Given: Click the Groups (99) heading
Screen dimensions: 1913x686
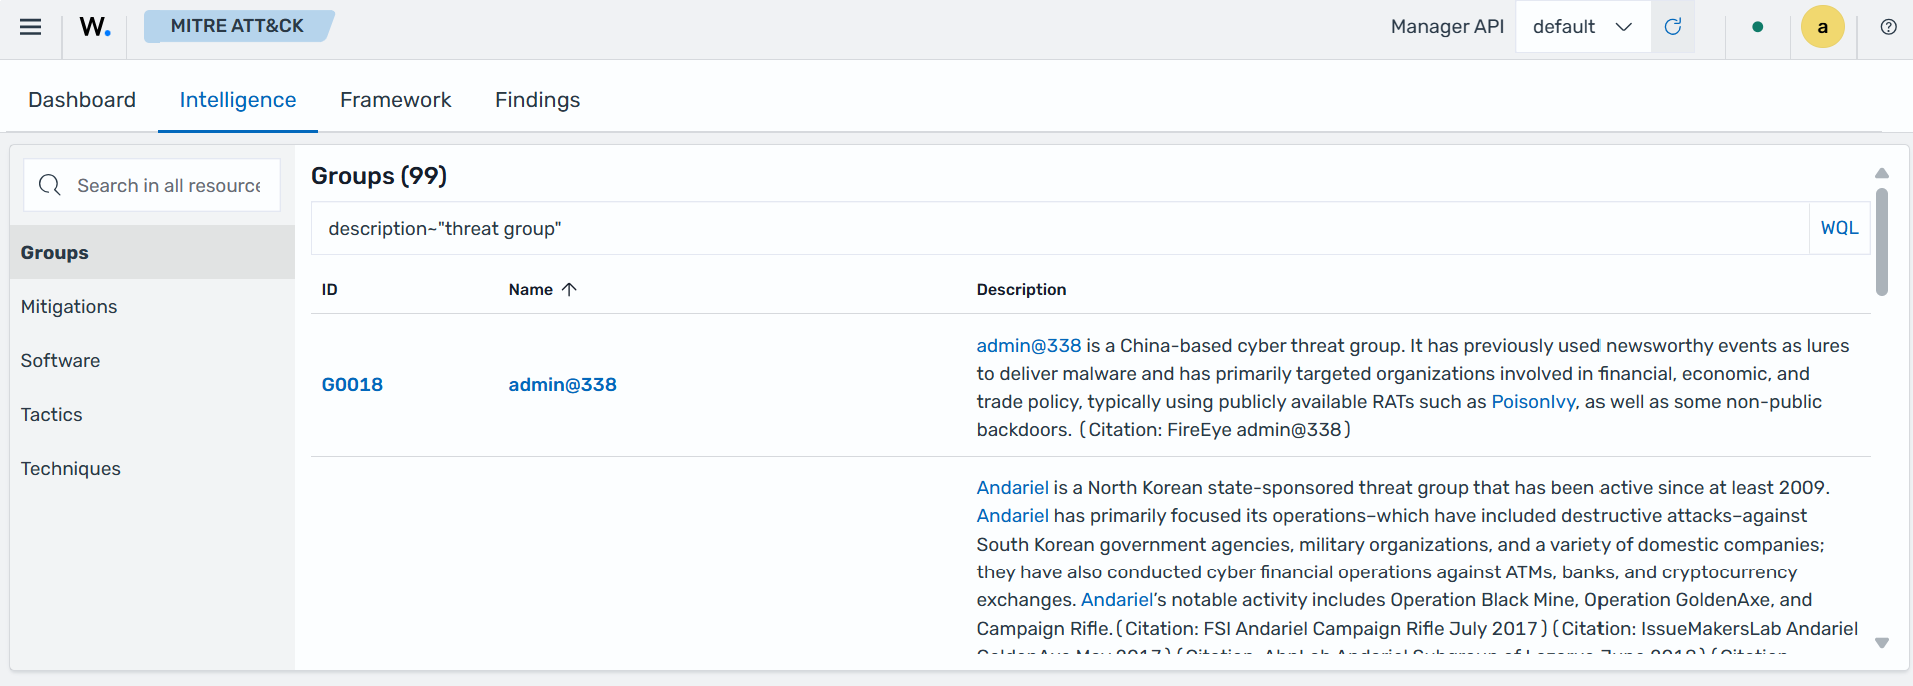Looking at the screenshot, I should (x=379, y=176).
